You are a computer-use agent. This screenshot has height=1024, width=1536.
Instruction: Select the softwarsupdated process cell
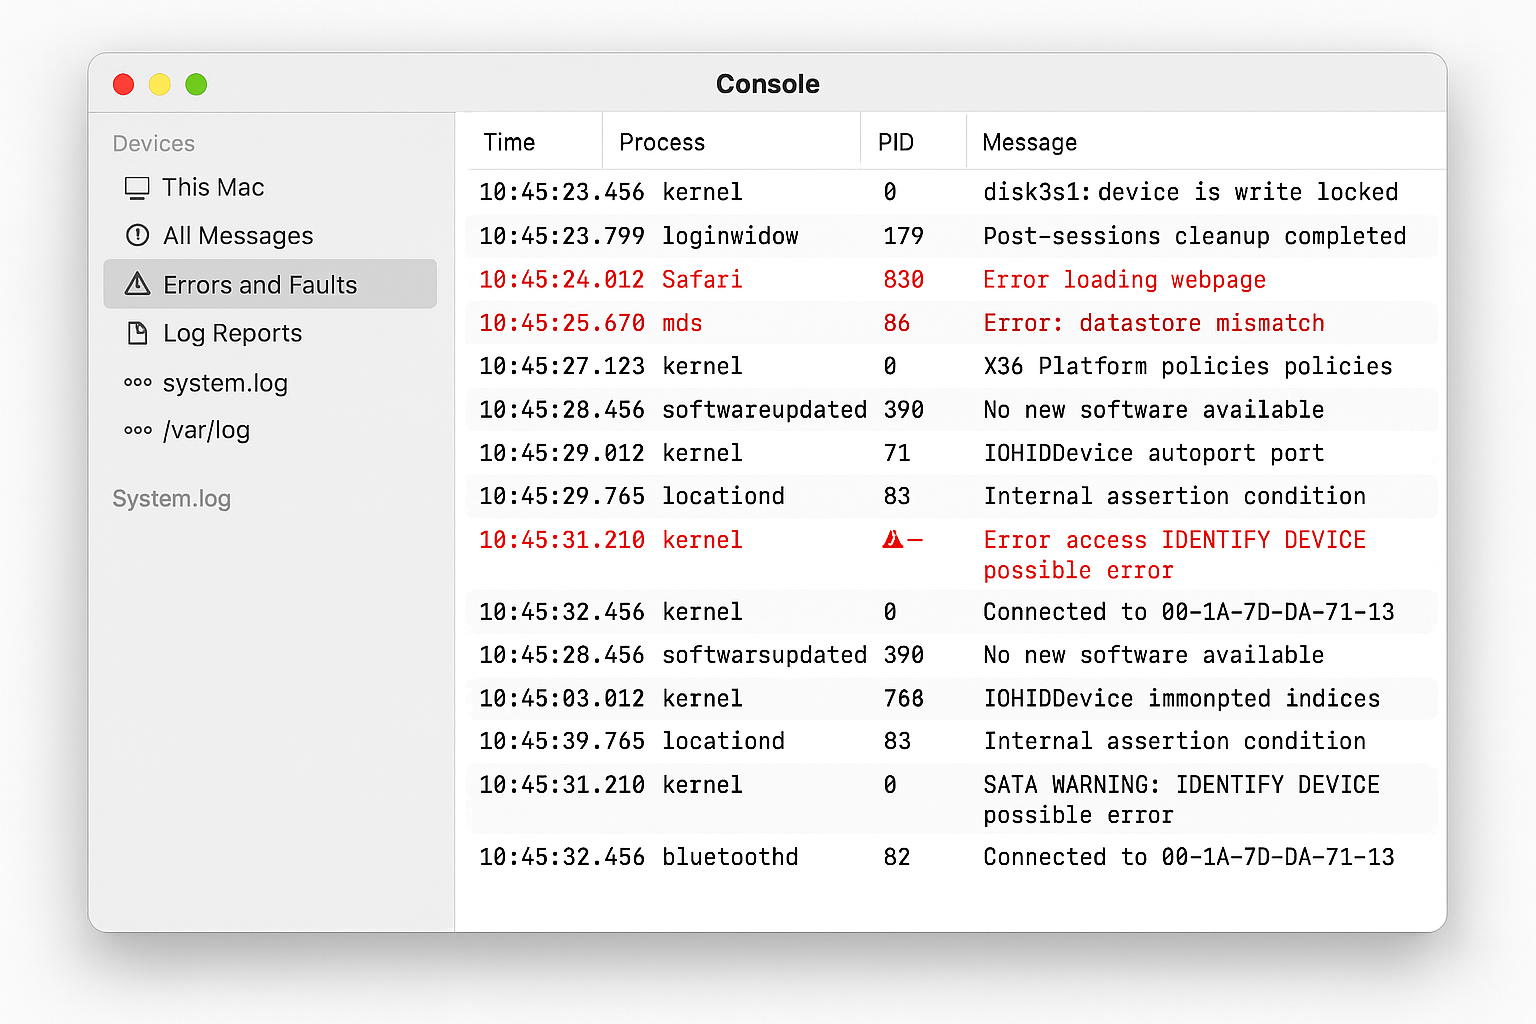[764, 655]
